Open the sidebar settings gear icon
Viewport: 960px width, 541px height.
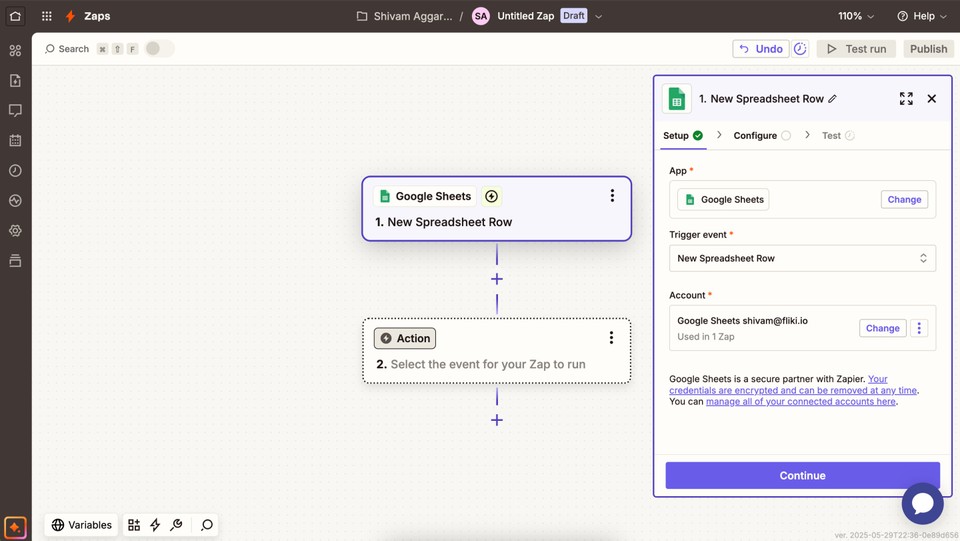coord(15,230)
